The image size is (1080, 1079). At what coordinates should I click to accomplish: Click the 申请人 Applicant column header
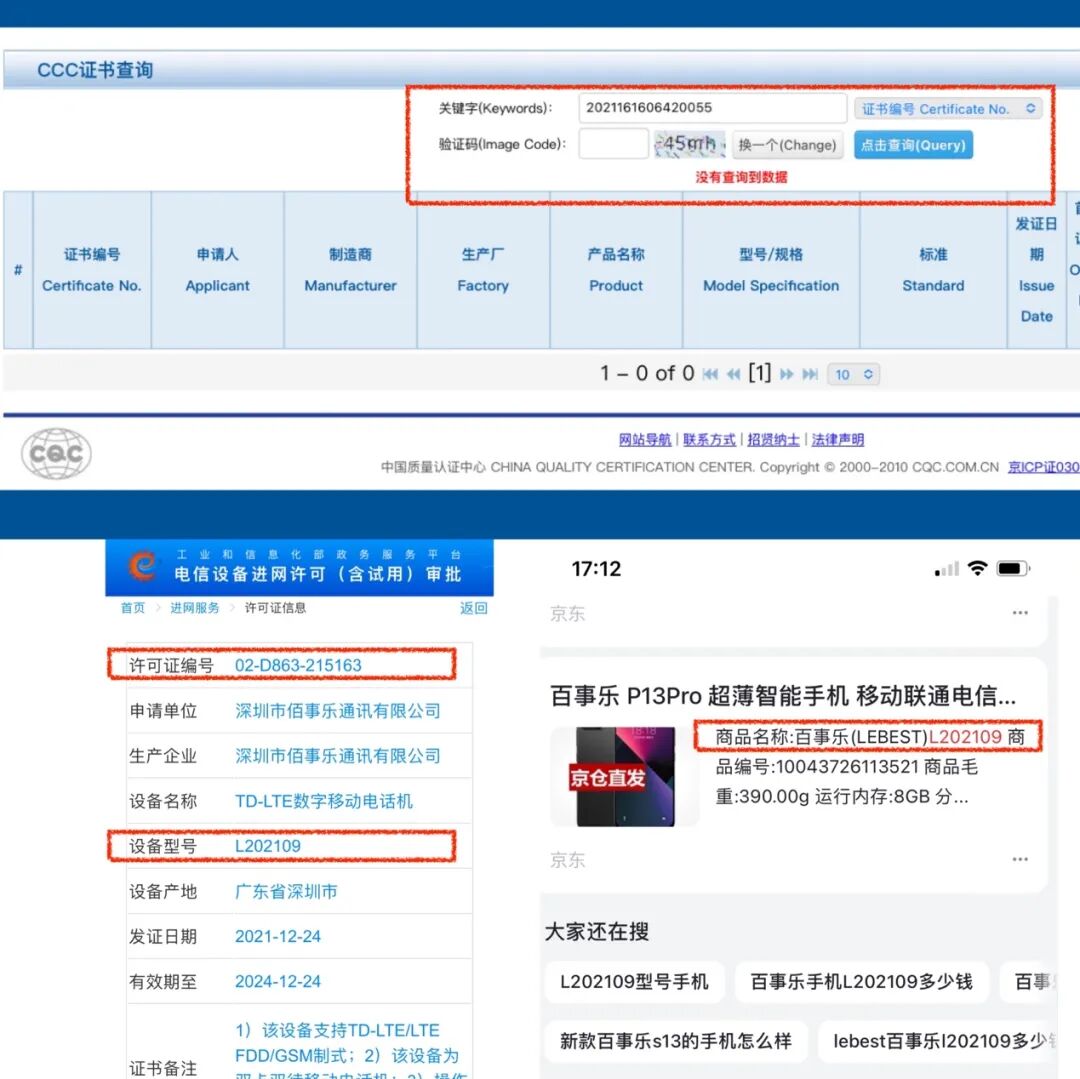pyautogui.click(x=218, y=270)
